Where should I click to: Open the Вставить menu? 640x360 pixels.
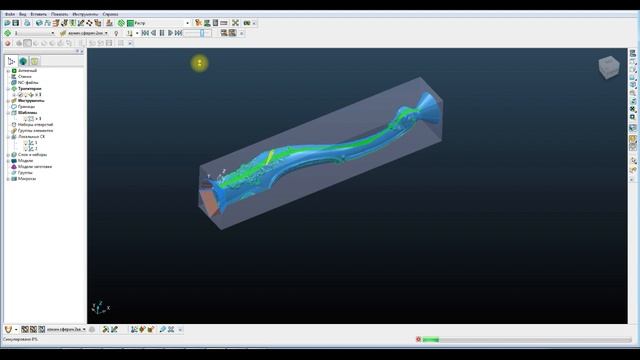[x=39, y=14]
